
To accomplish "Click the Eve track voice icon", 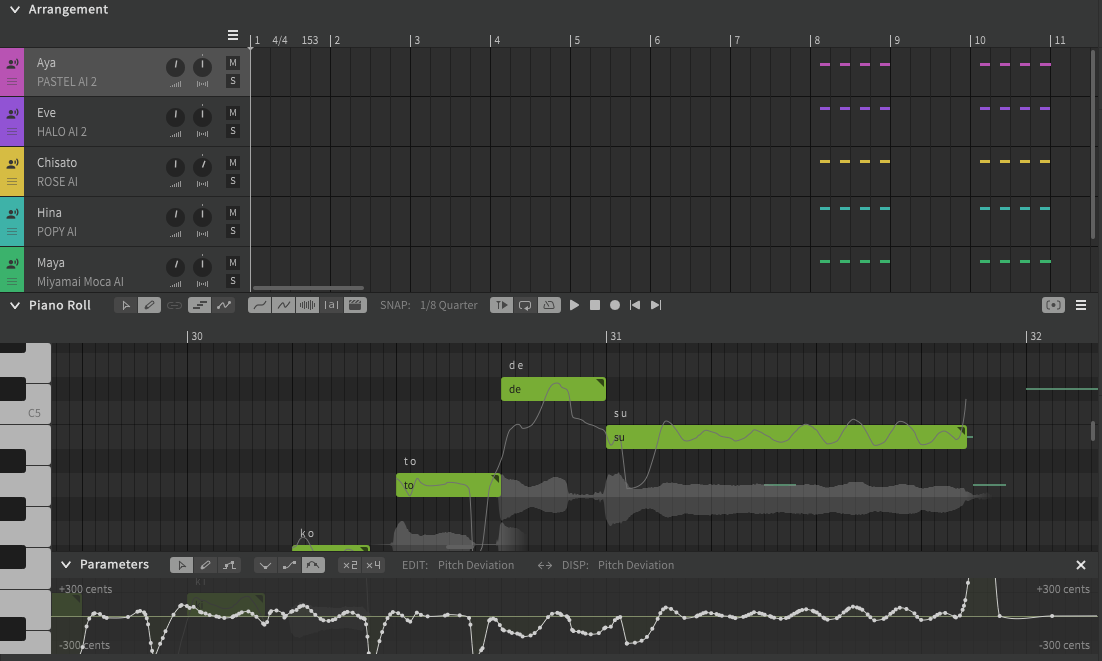I will pos(12,114).
